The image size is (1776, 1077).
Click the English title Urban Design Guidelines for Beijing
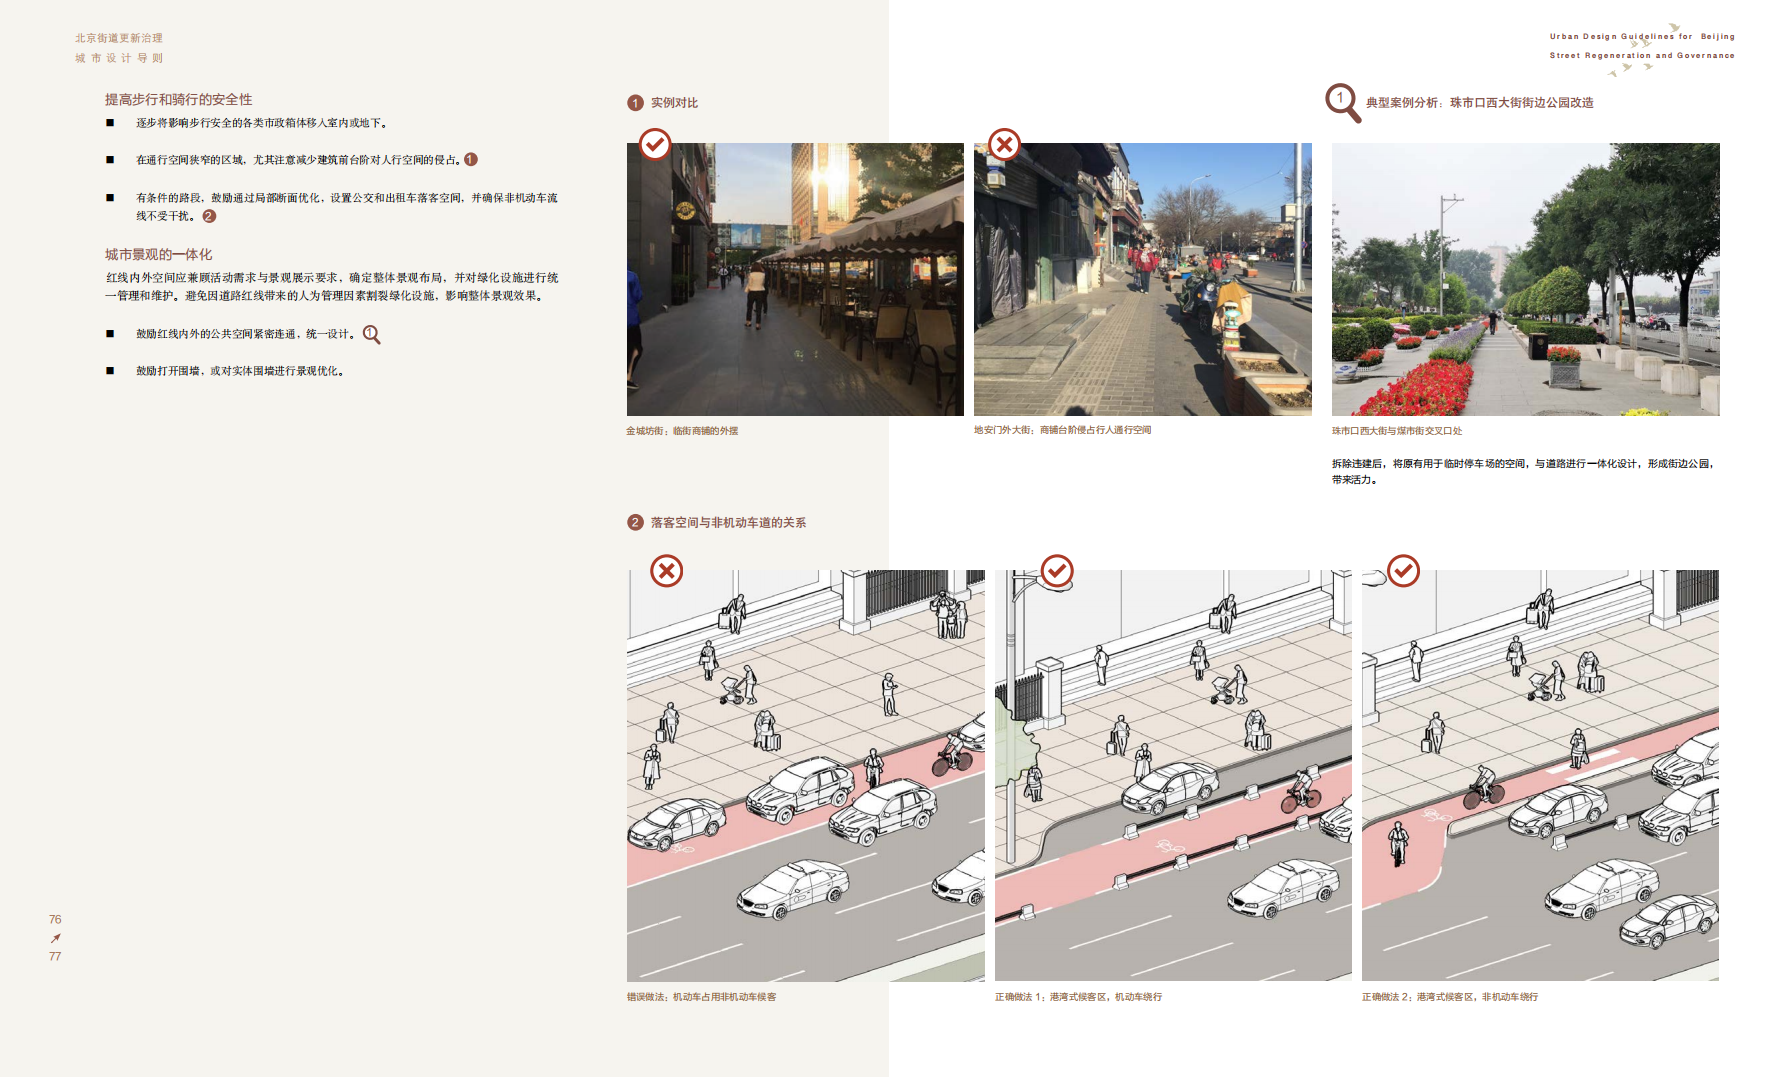1641,37
